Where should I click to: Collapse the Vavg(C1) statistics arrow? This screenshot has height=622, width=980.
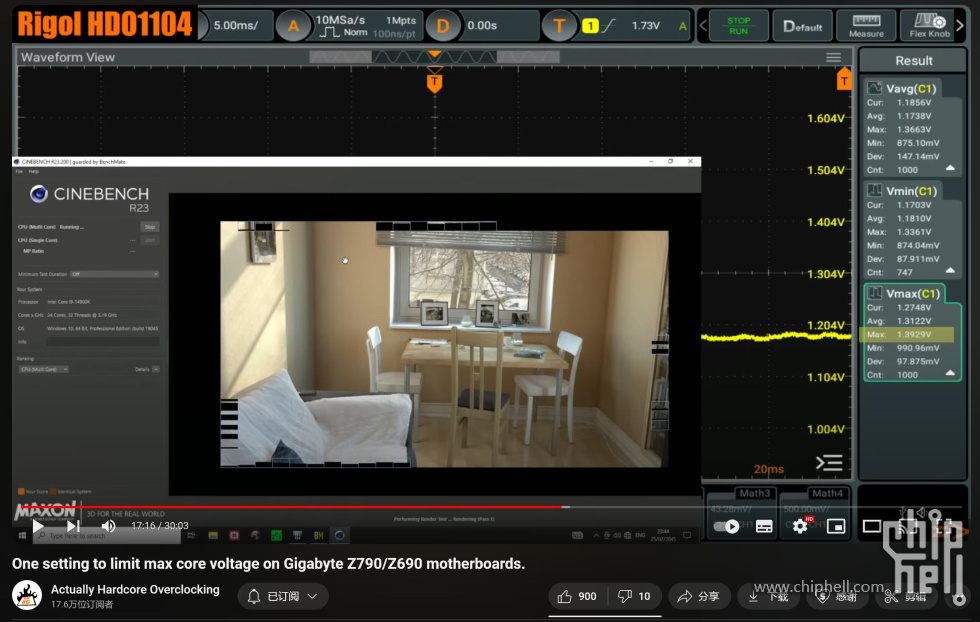click(950, 168)
